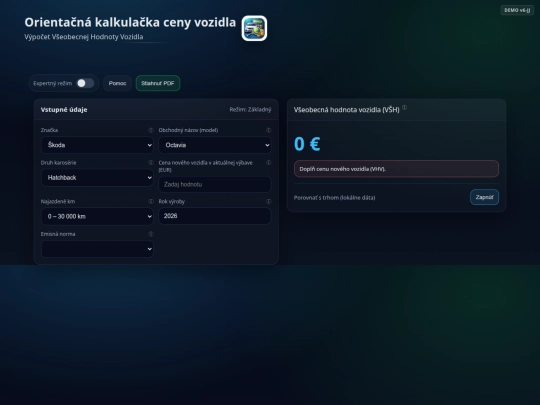Click the Stiahnuť PDF button
Screen dimensions: 540x405
[x=158, y=83]
